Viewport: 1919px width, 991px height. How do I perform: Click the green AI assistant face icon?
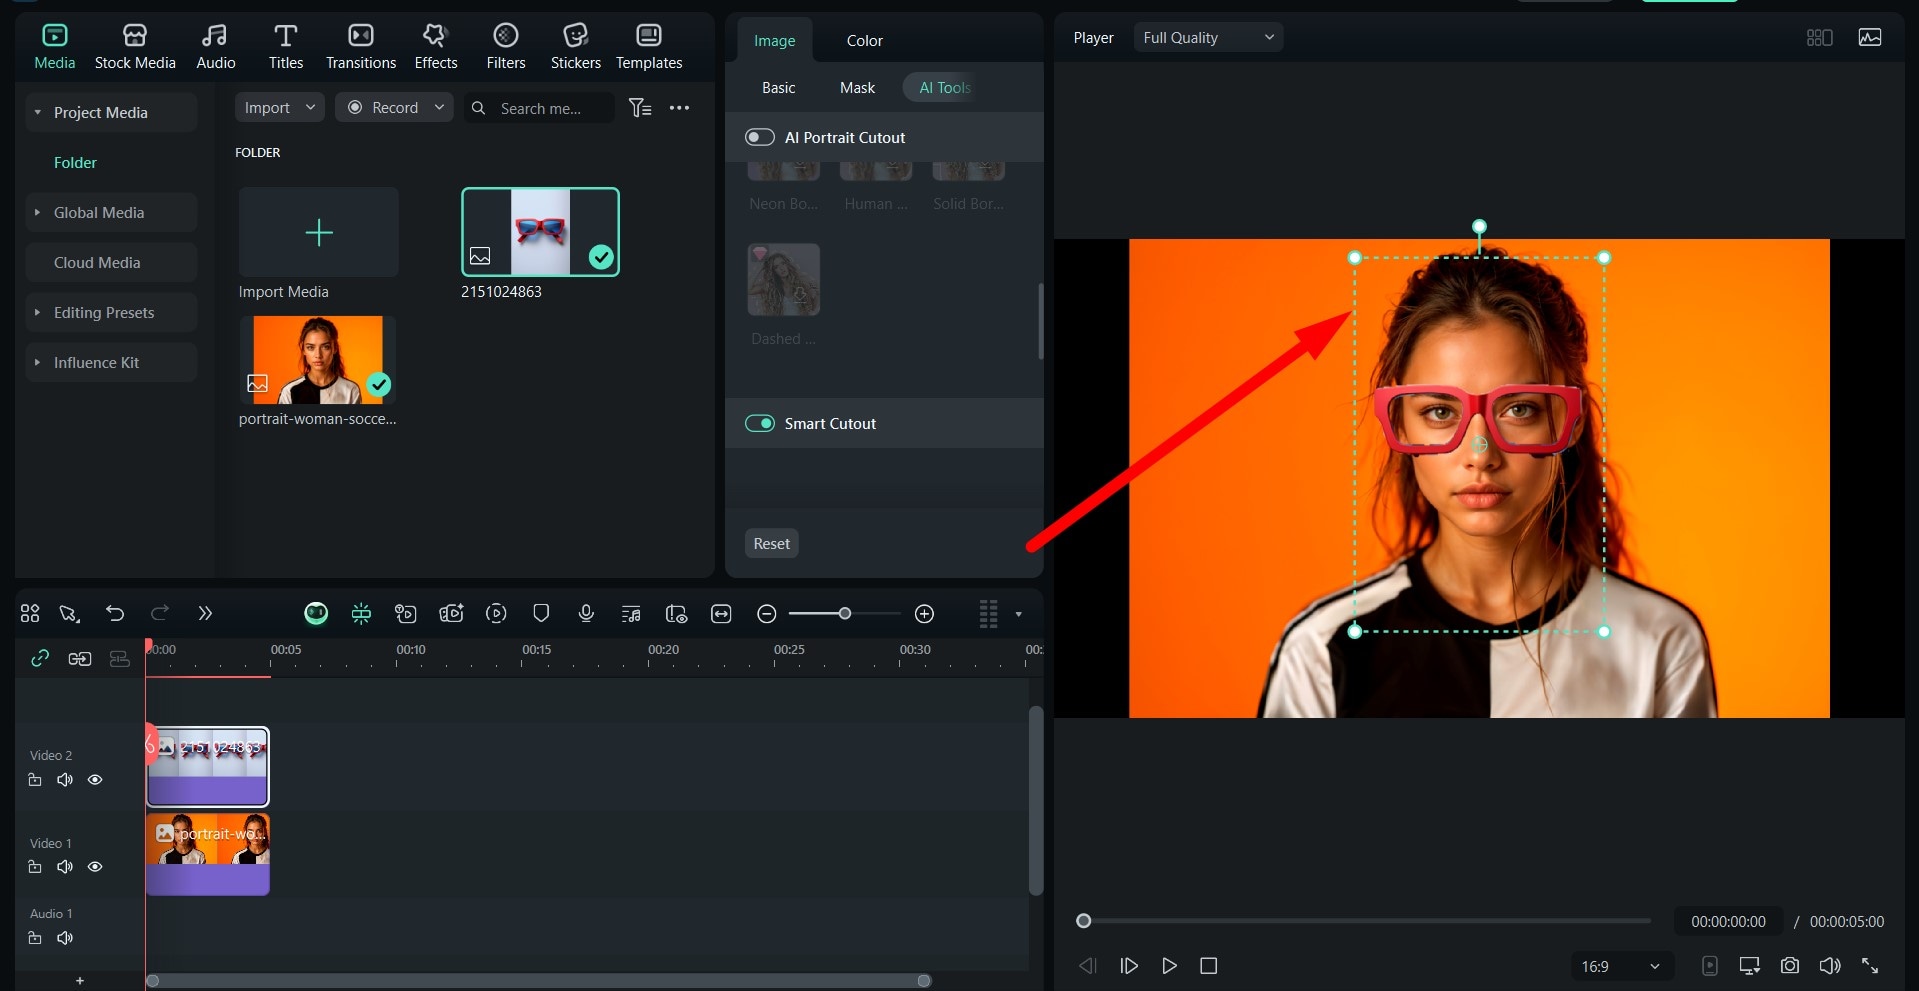coord(316,613)
